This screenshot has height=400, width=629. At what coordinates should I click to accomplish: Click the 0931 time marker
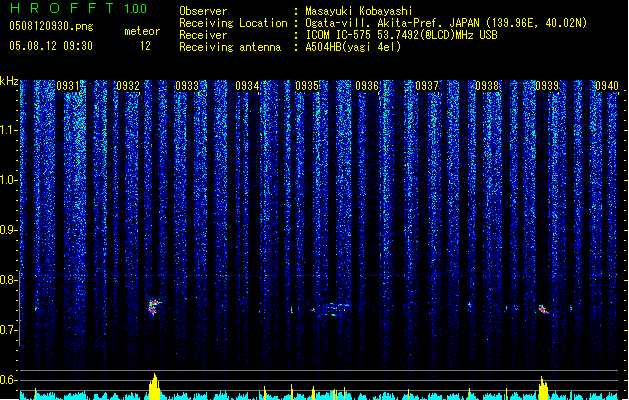(68, 86)
